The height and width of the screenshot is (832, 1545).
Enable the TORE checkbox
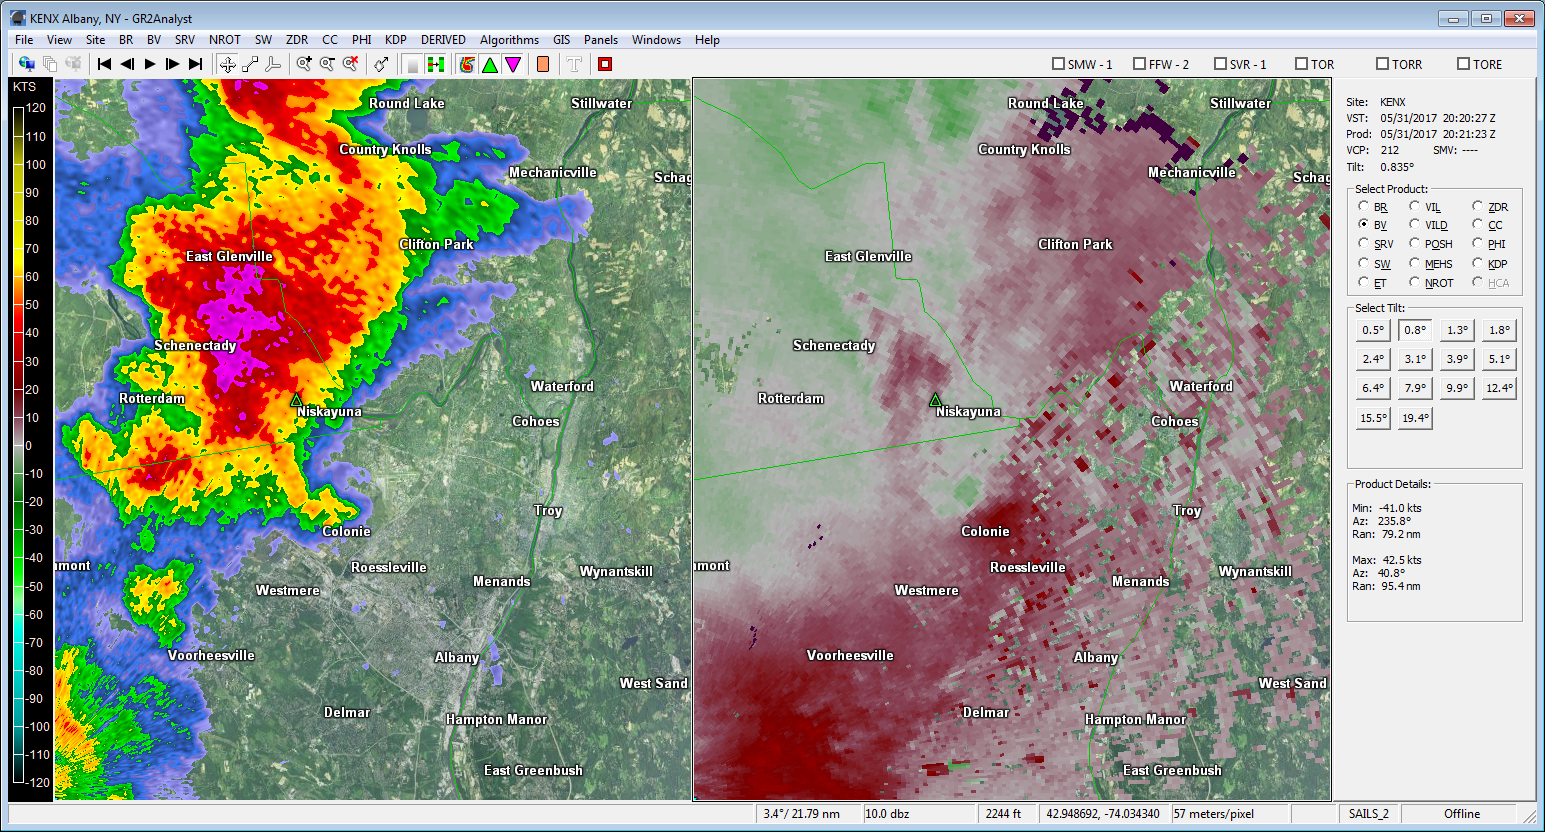(x=1463, y=64)
